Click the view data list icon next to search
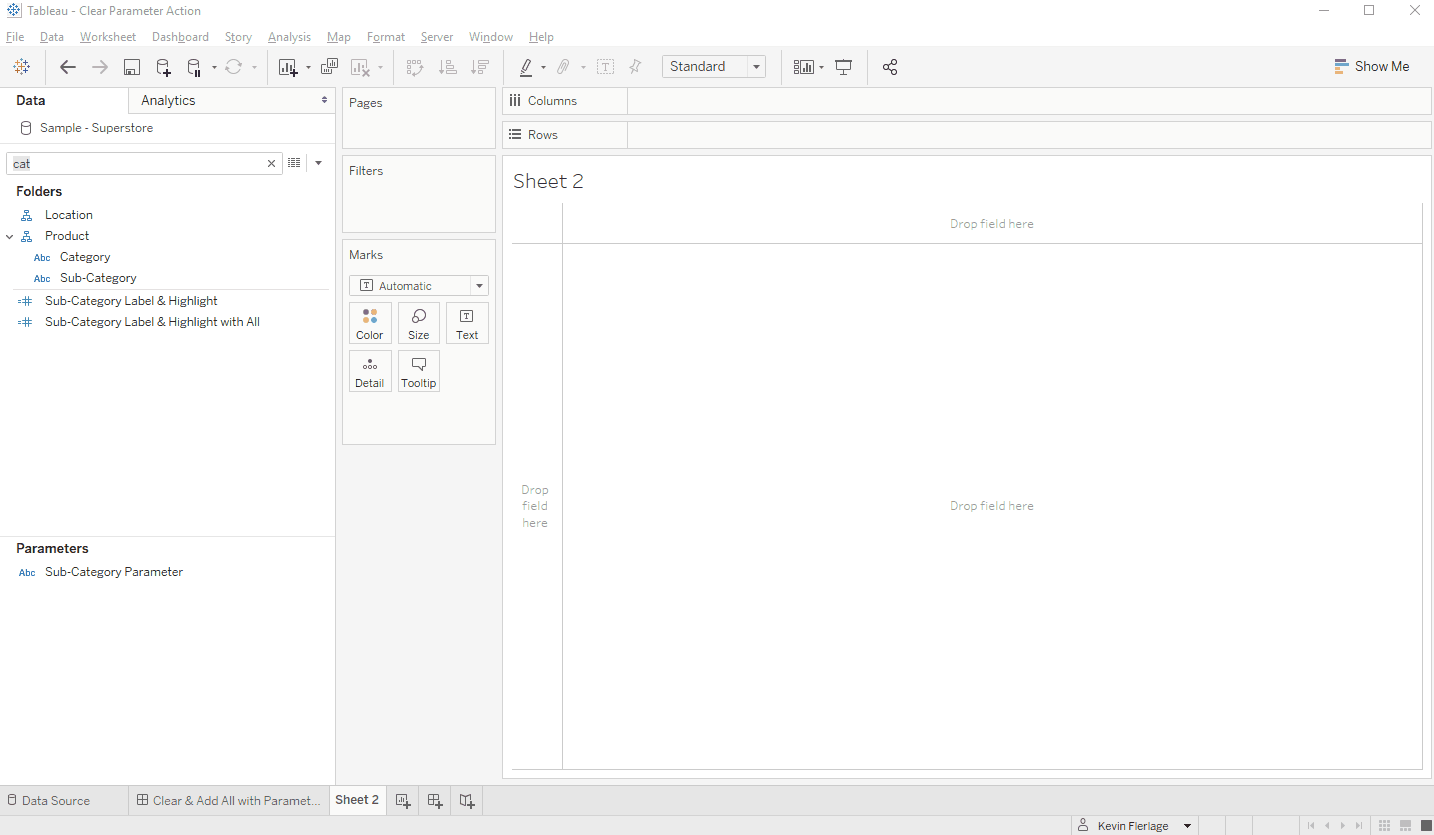This screenshot has height=835, width=1434. (294, 163)
